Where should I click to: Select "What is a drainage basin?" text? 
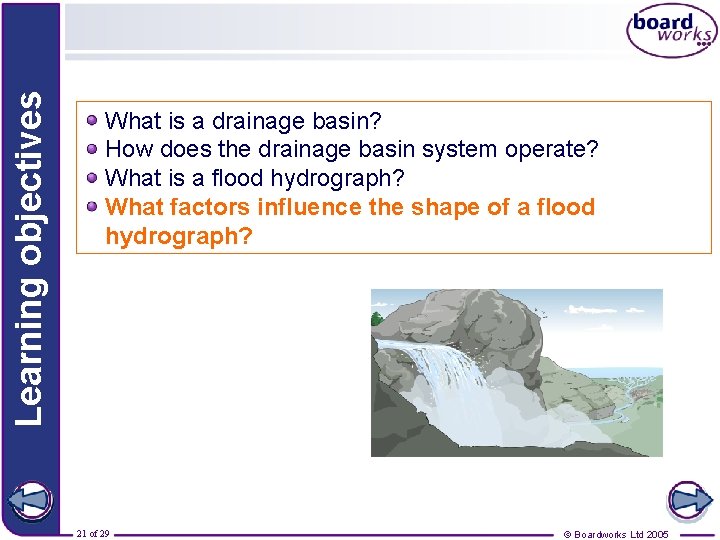pos(243,121)
